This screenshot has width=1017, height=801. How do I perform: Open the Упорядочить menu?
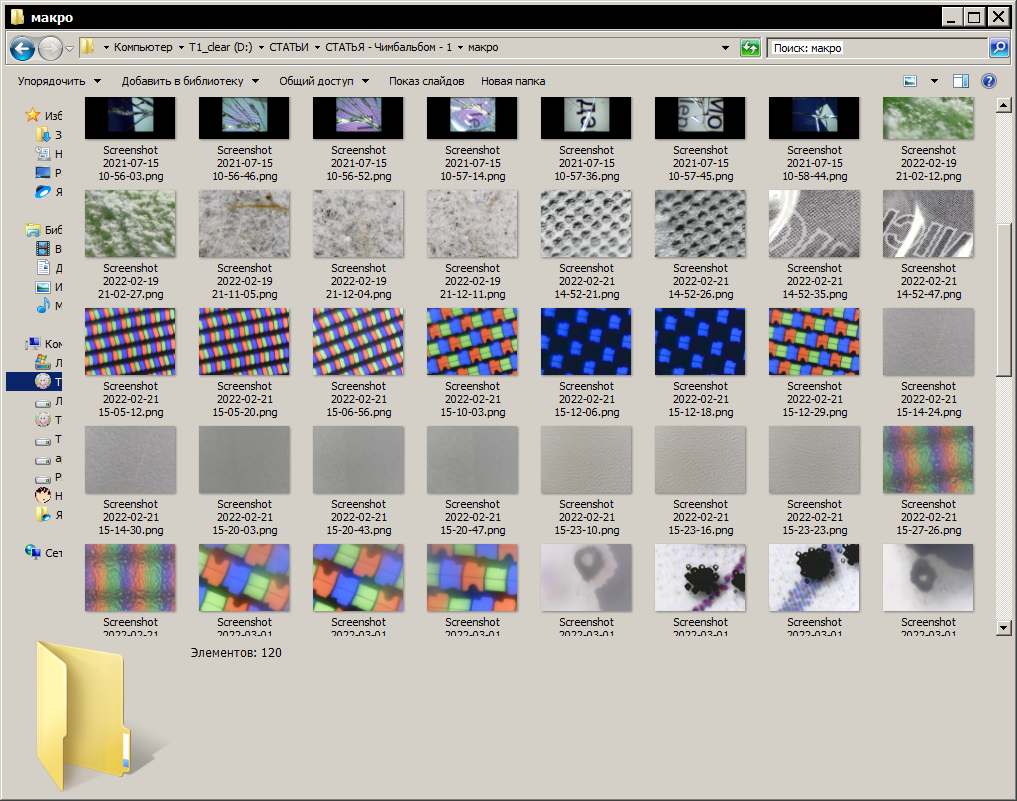point(59,81)
